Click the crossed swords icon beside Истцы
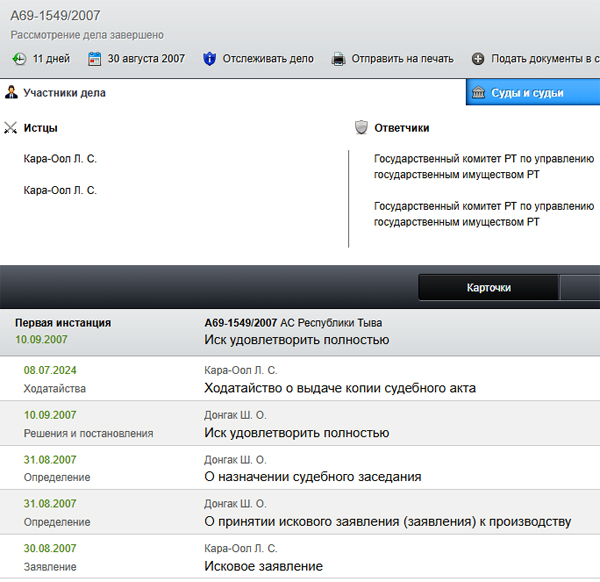 click(11, 128)
